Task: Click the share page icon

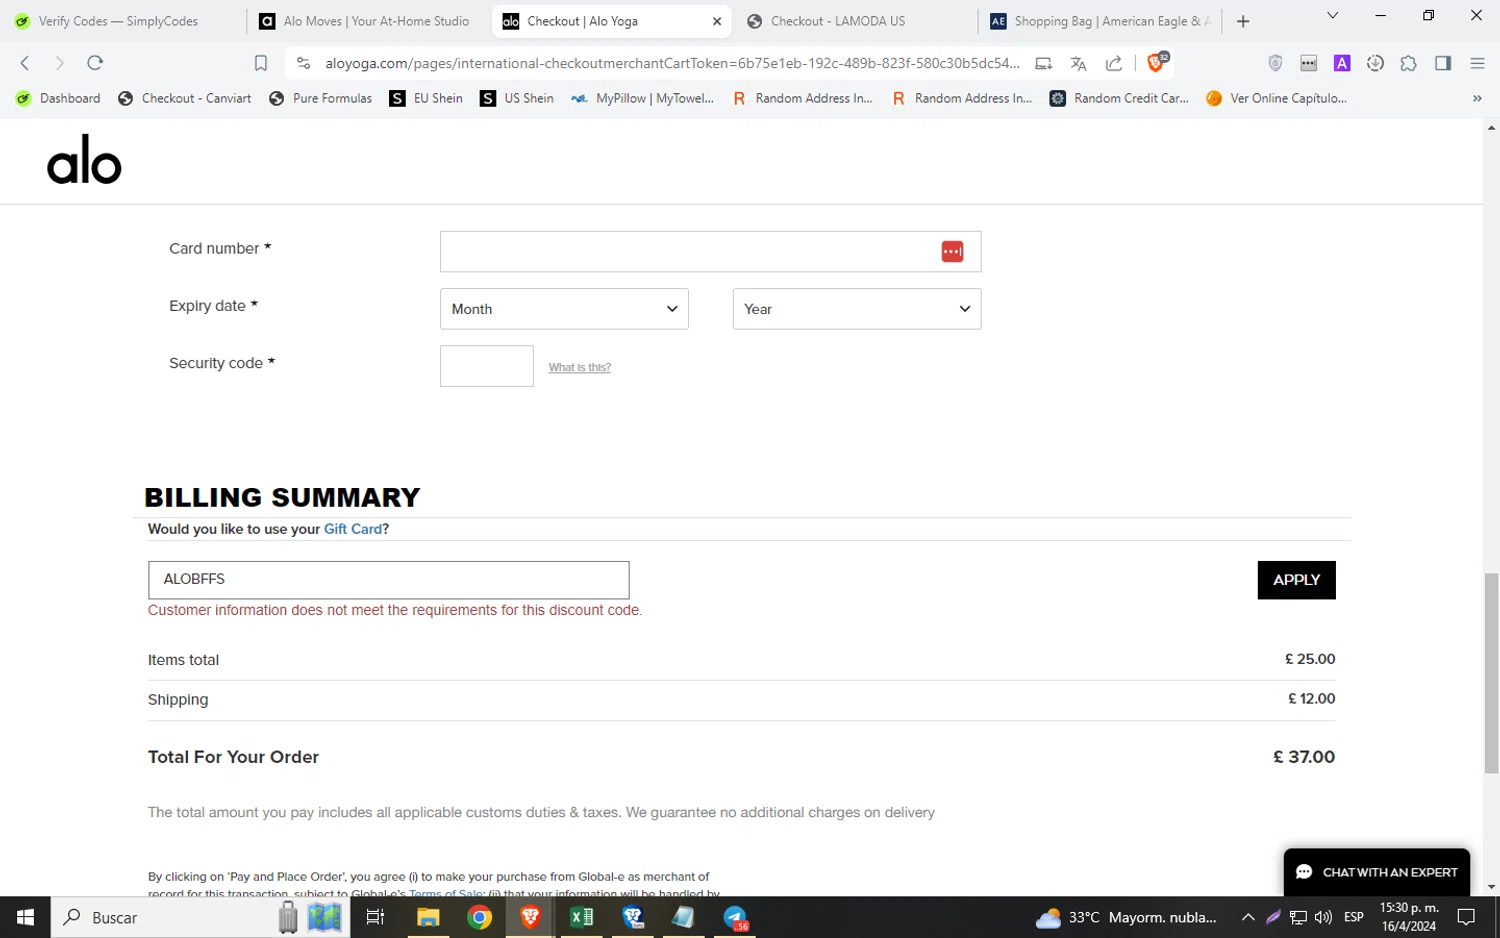Action: pyautogui.click(x=1114, y=63)
